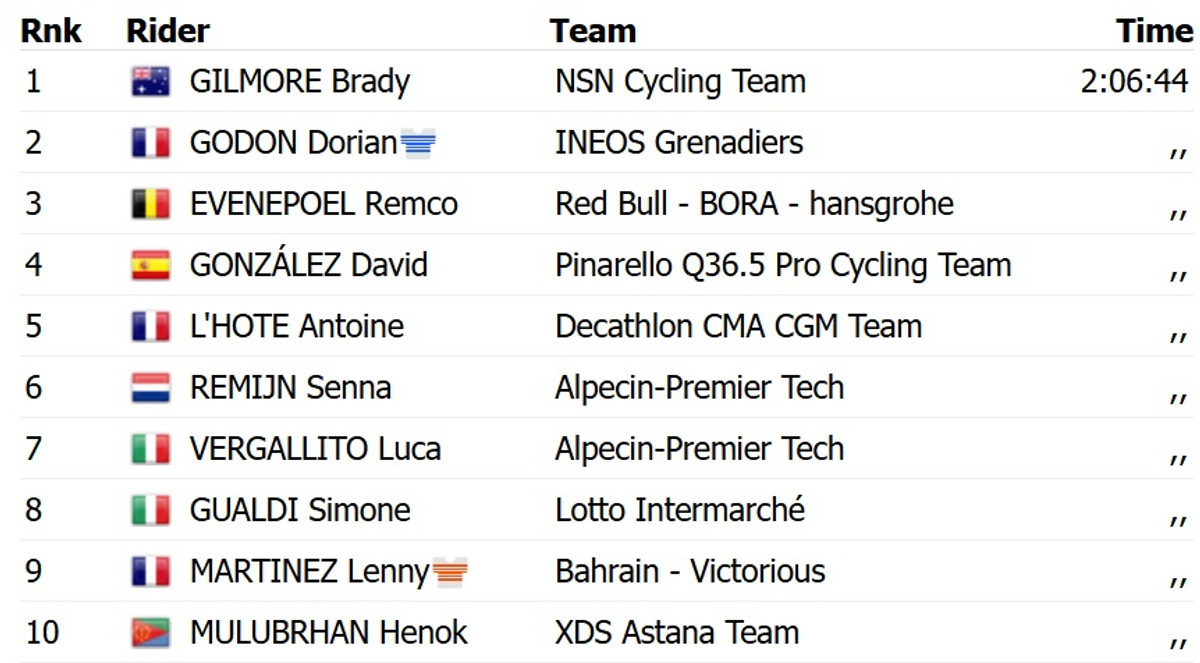Click the blue jersey icon after Godon
The image size is (1200, 663).
418,145
